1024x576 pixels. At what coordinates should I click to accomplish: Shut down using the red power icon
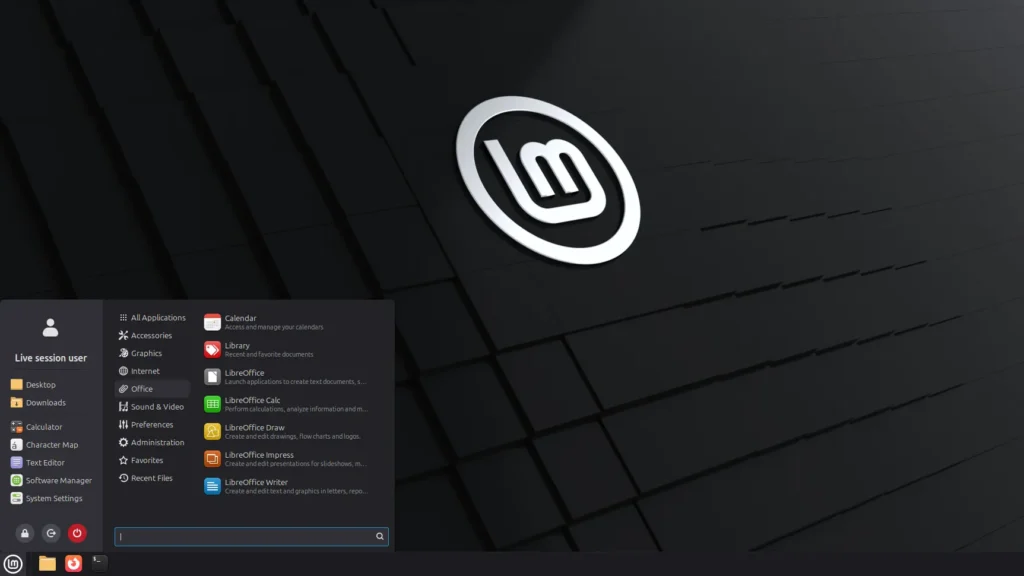coord(77,533)
